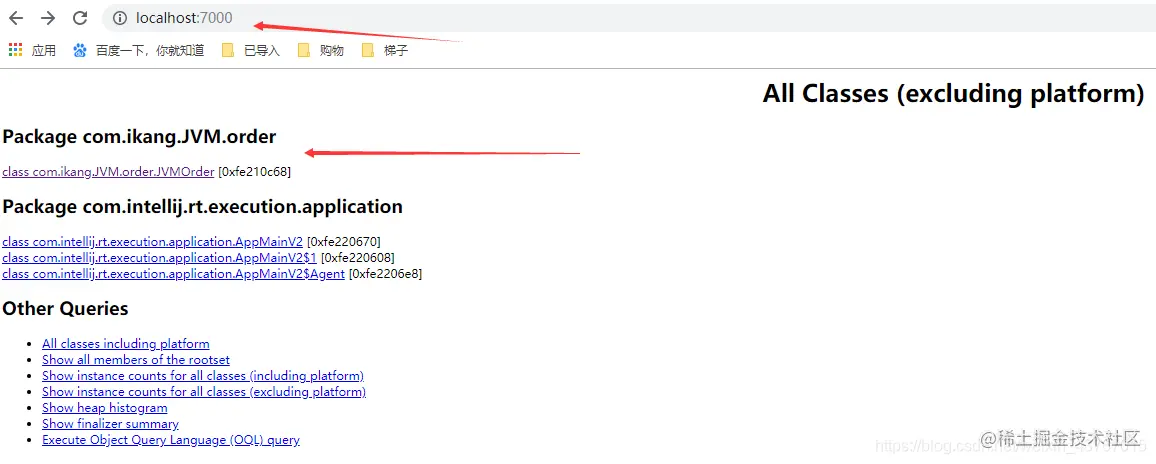Open class AppMainV2 link

point(153,242)
